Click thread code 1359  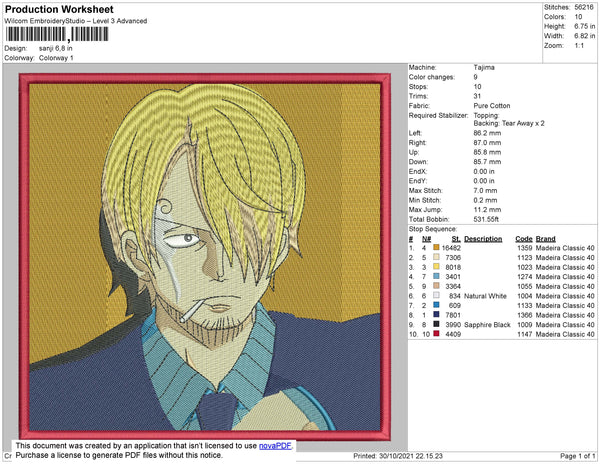click(x=525, y=248)
